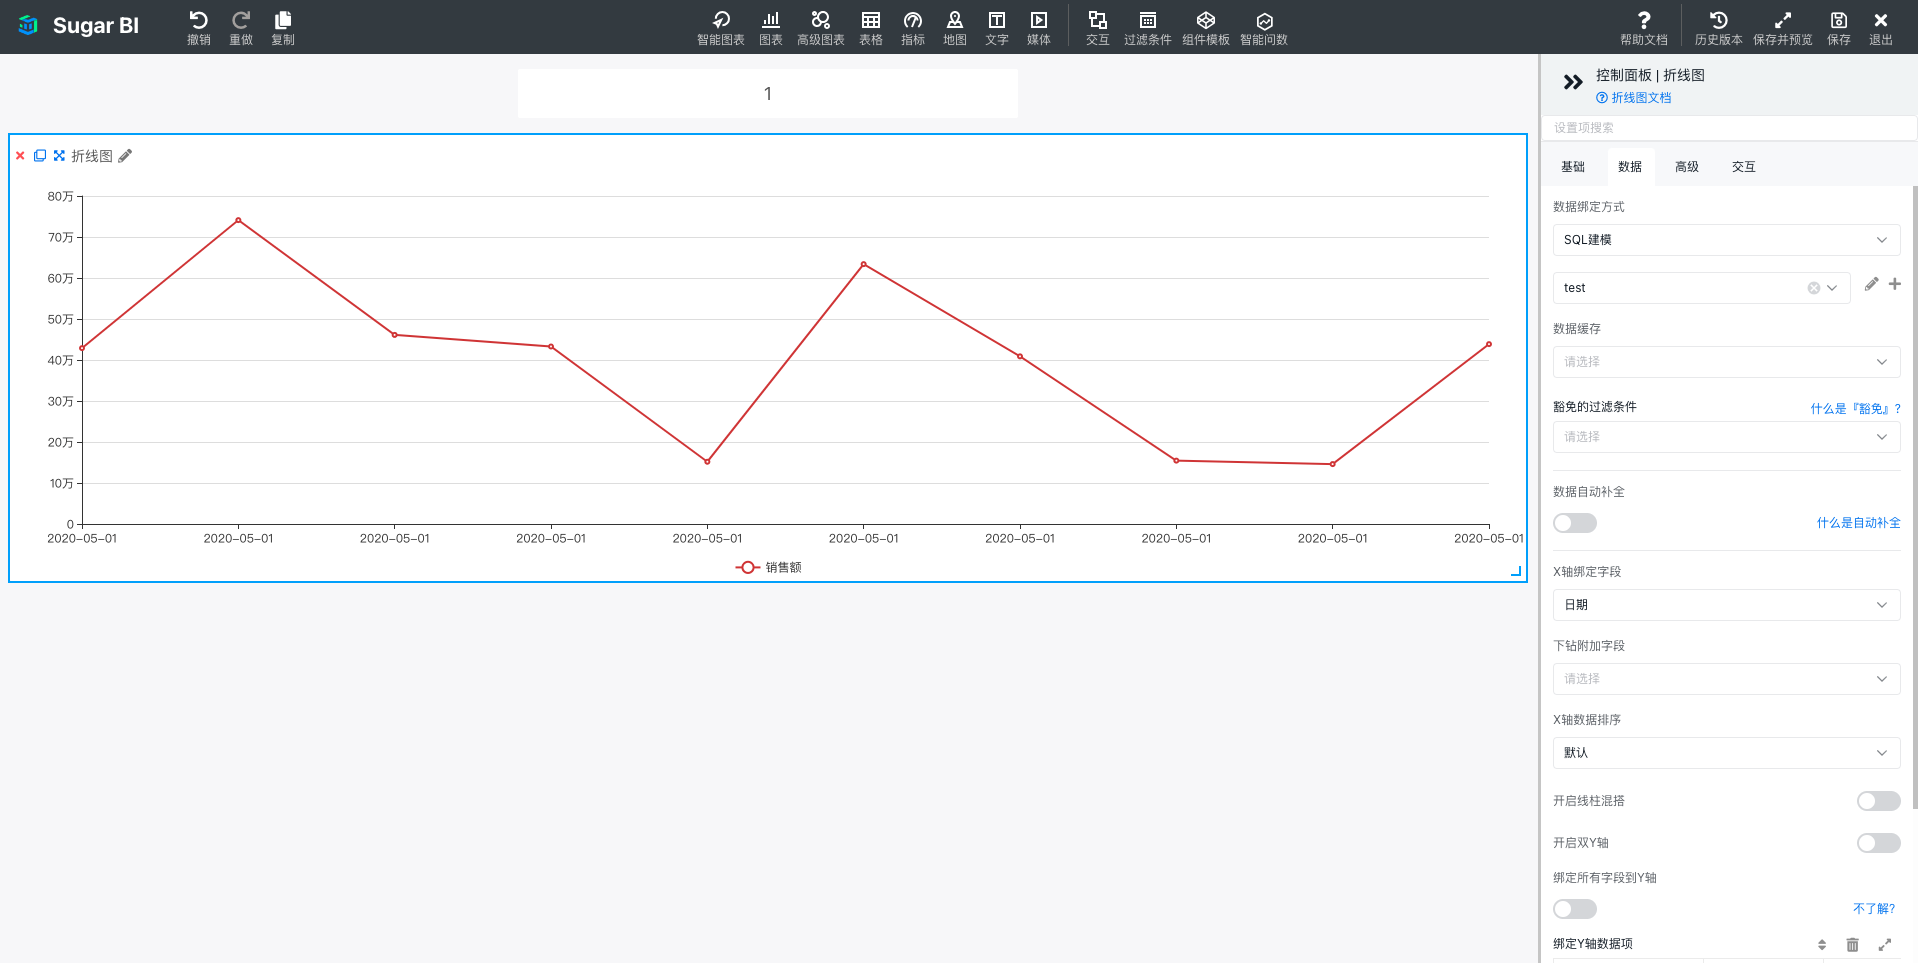Click the Save (保存) icon
This screenshot has height=963, width=1918.
[1839, 20]
